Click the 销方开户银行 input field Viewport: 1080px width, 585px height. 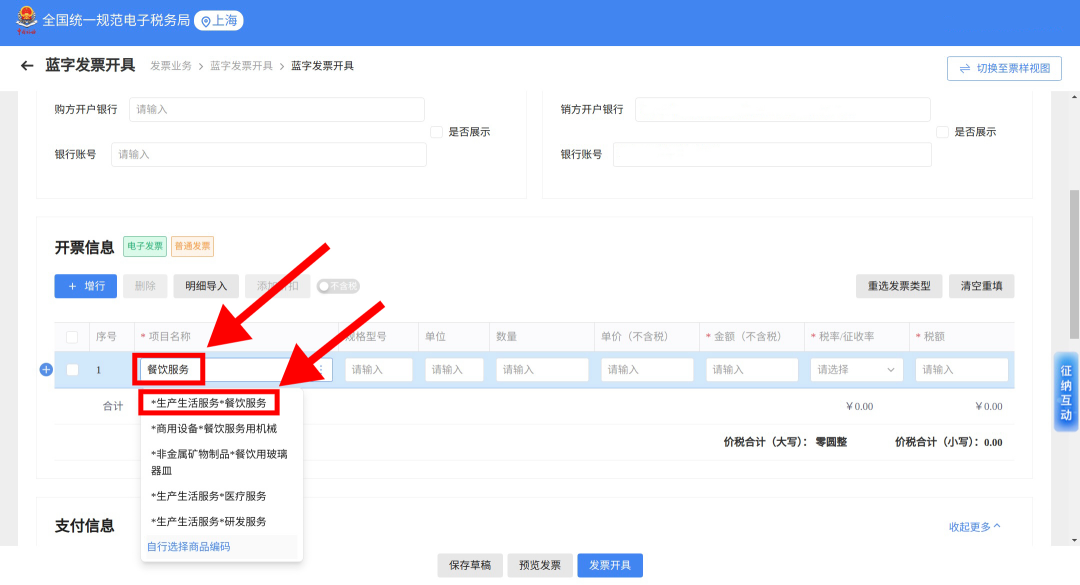click(782, 110)
